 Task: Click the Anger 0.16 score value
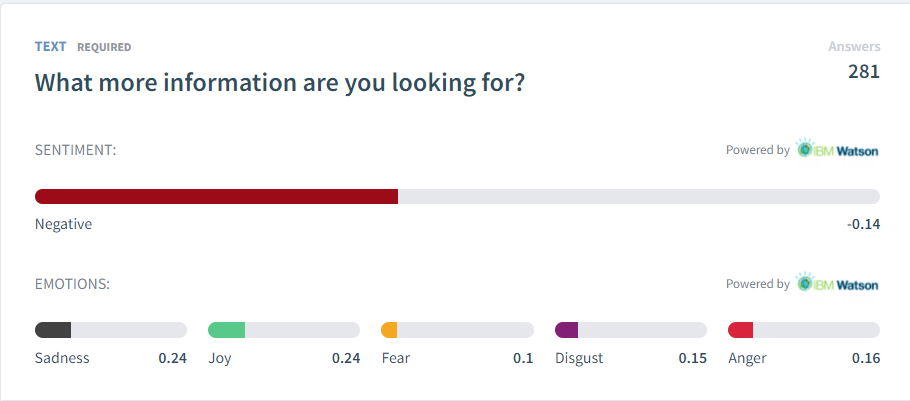[x=866, y=358]
